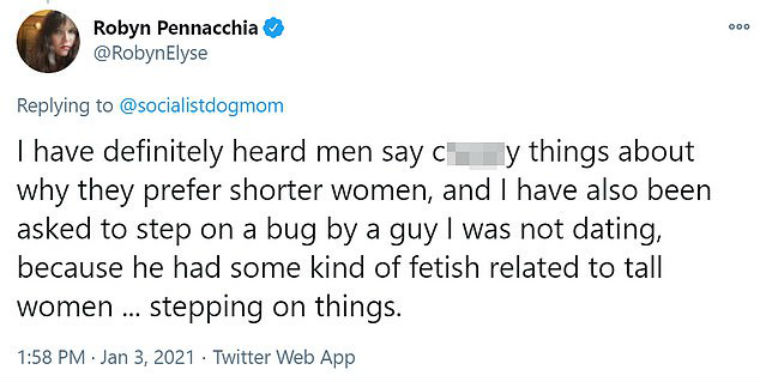The height and width of the screenshot is (382, 760).
Task: Click the tweet's first line 'I have definitely heard'
Action: tap(161, 152)
